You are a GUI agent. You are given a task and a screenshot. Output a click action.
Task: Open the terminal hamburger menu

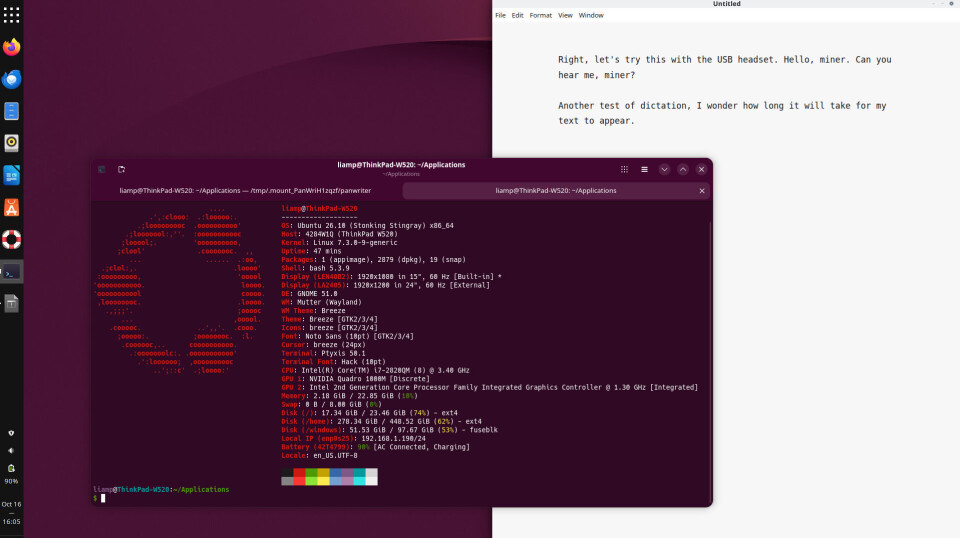(644, 170)
